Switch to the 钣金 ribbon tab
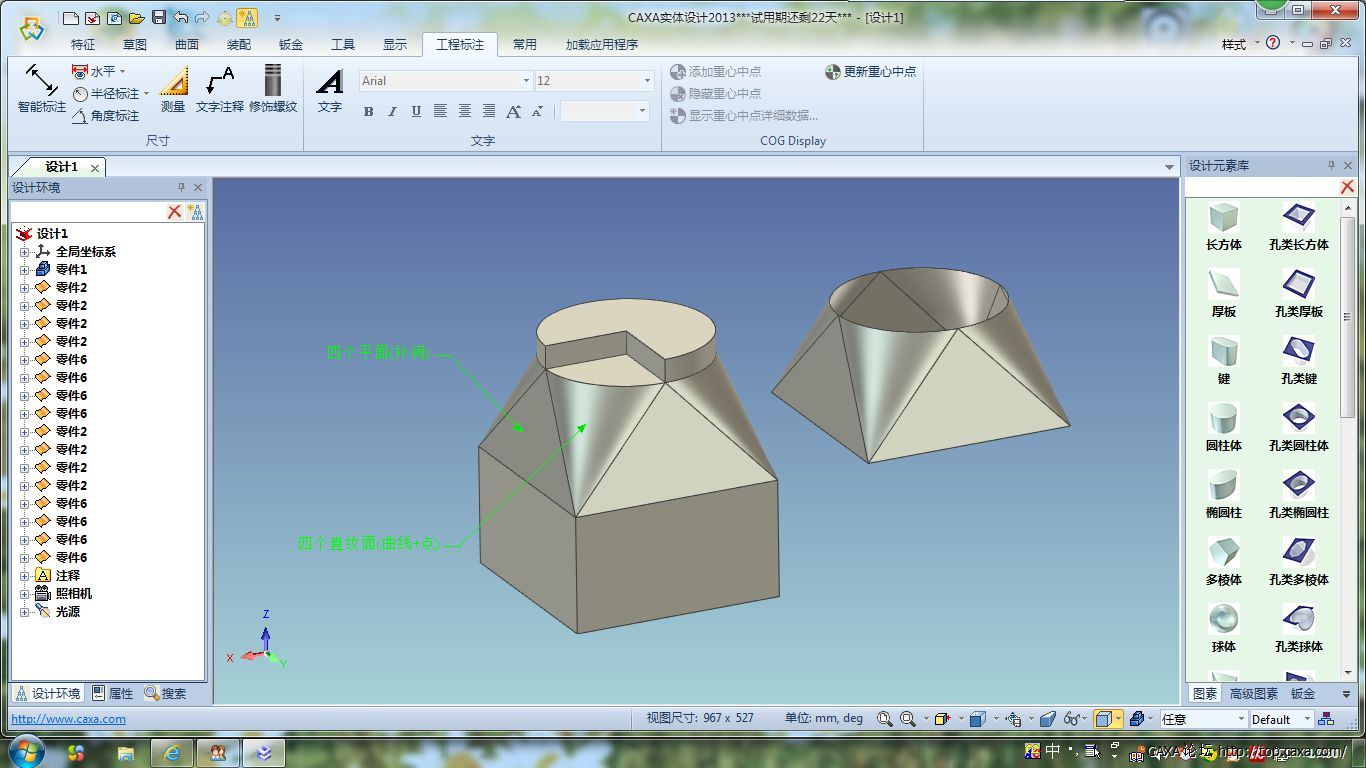 click(291, 44)
